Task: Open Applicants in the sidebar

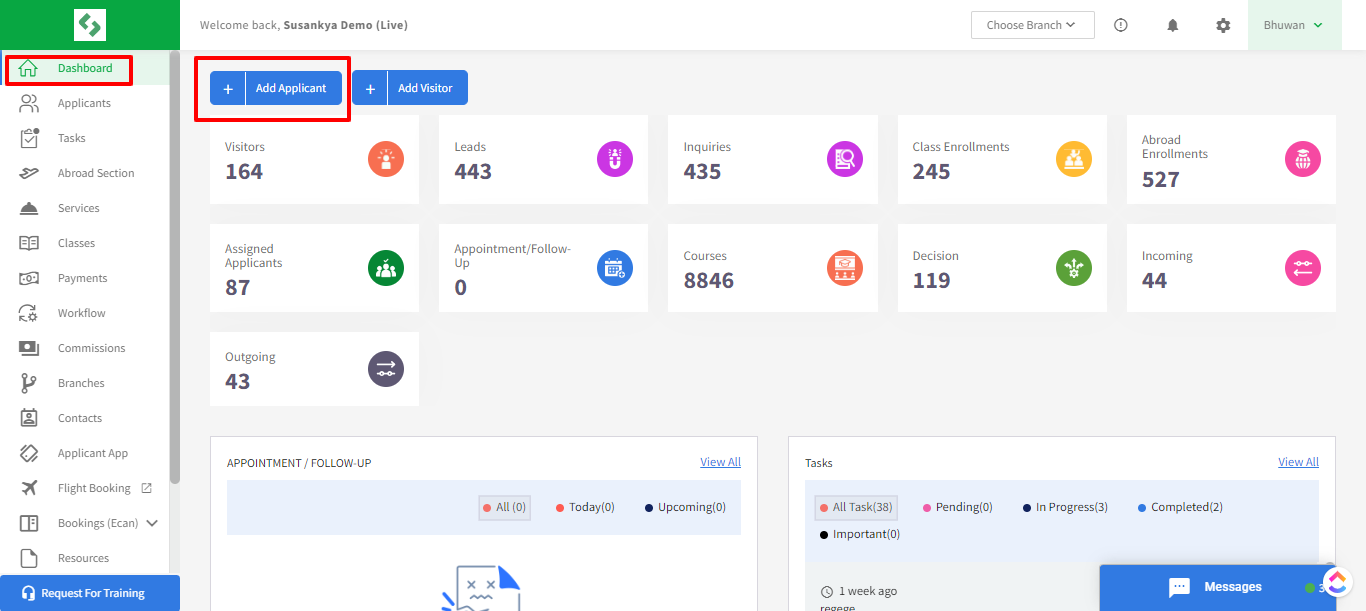Action: tap(84, 103)
